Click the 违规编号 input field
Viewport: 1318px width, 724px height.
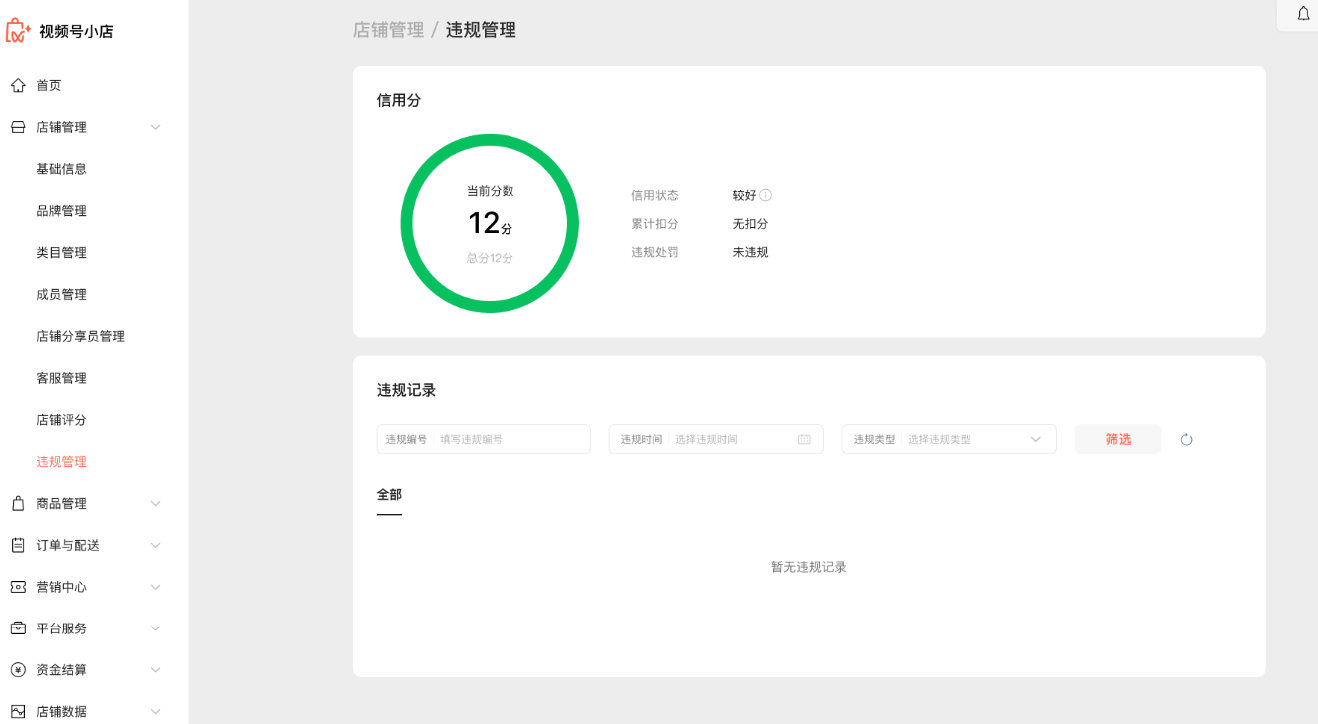point(510,440)
